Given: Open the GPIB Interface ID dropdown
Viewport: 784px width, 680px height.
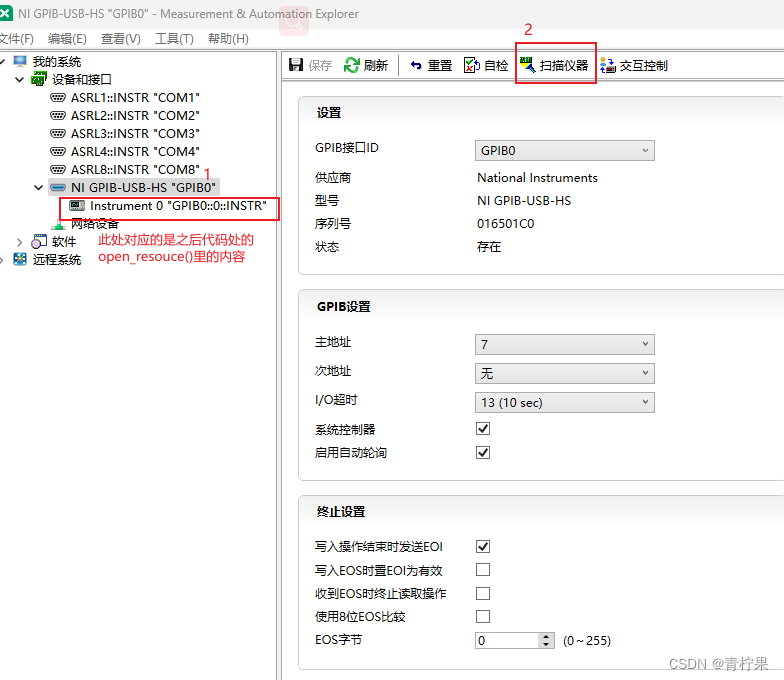Looking at the screenshot, I should (x=564, y=150).
